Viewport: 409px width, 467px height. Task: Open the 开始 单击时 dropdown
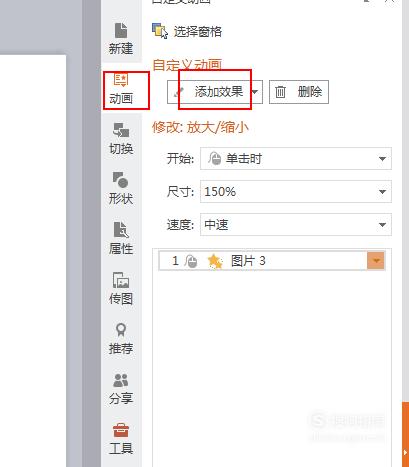coord(296,159)
